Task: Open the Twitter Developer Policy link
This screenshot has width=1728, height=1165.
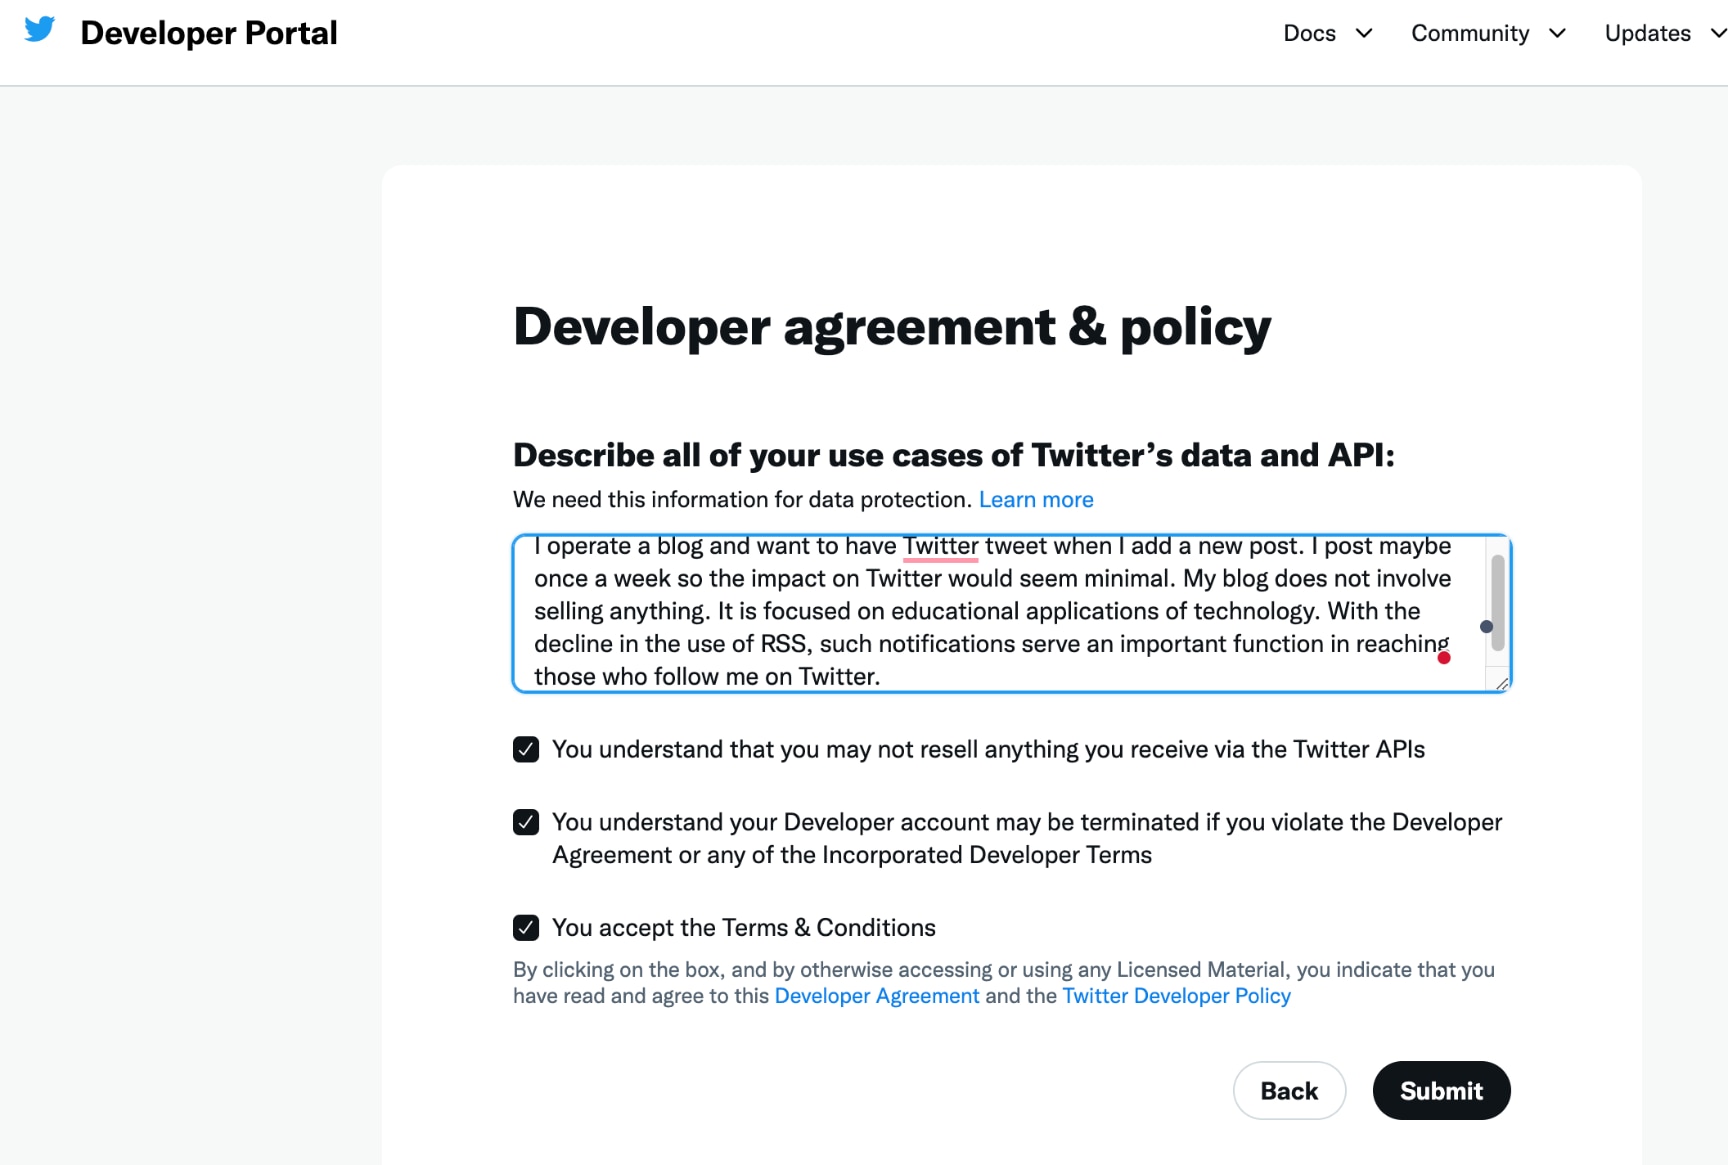Action: pyautogui.click(x=1176, y=996)
